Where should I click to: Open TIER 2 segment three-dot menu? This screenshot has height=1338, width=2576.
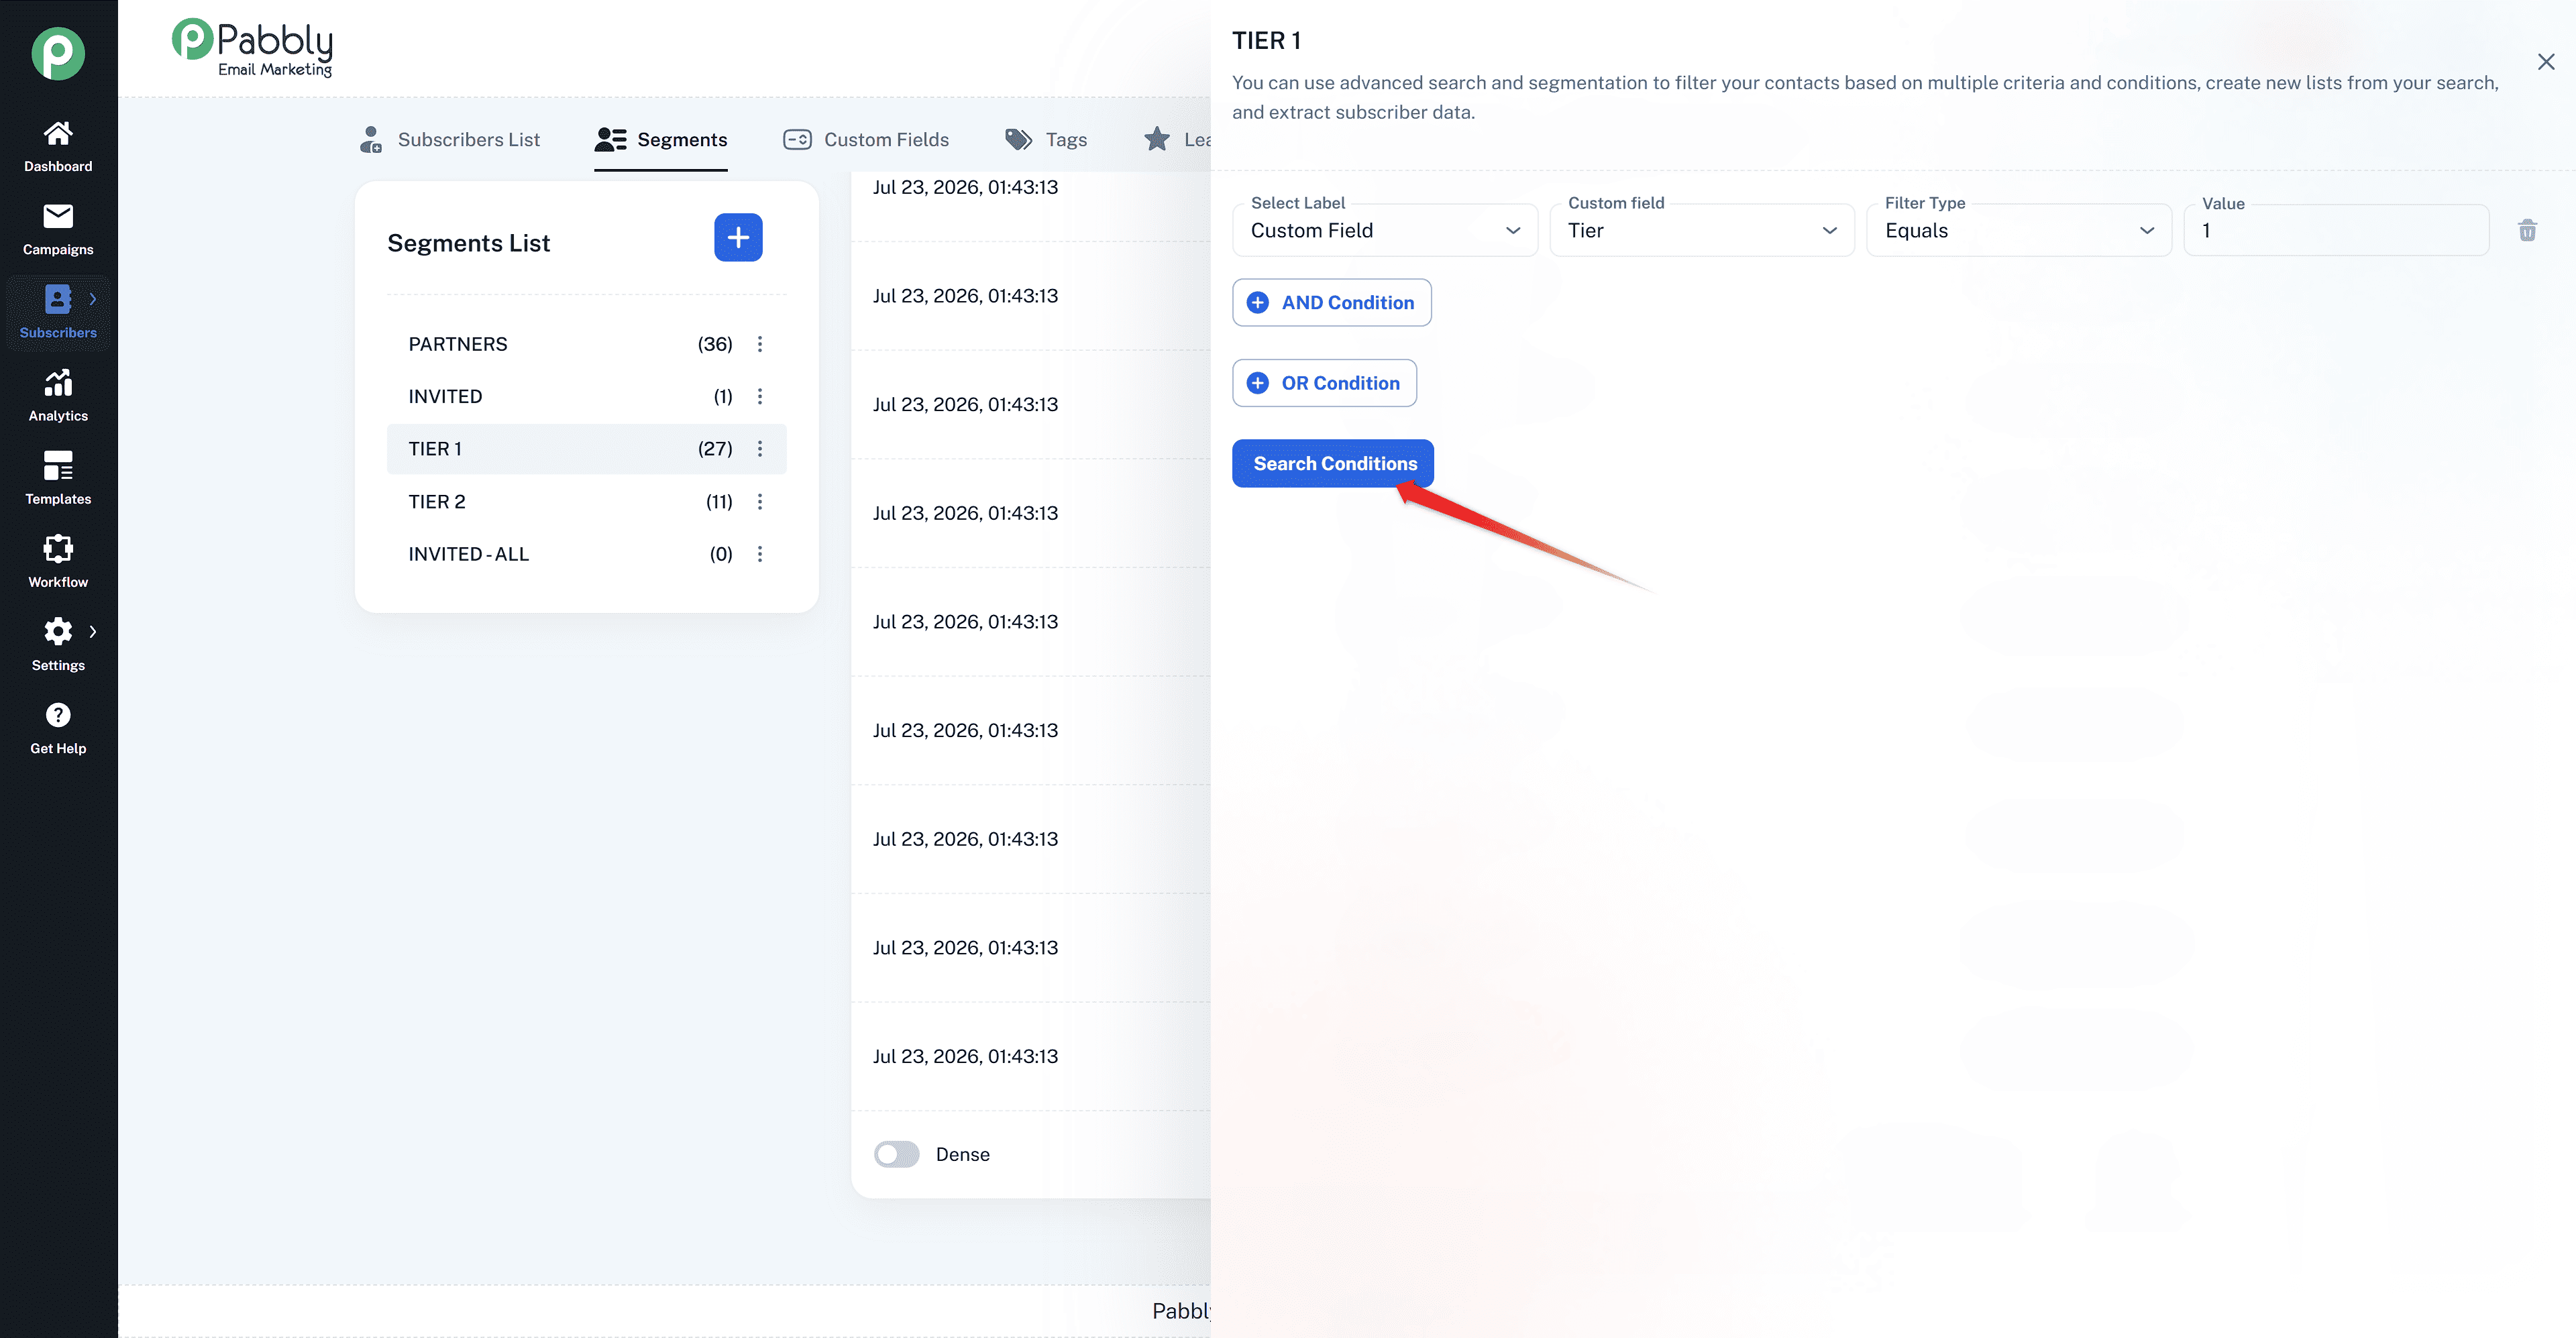760,501
